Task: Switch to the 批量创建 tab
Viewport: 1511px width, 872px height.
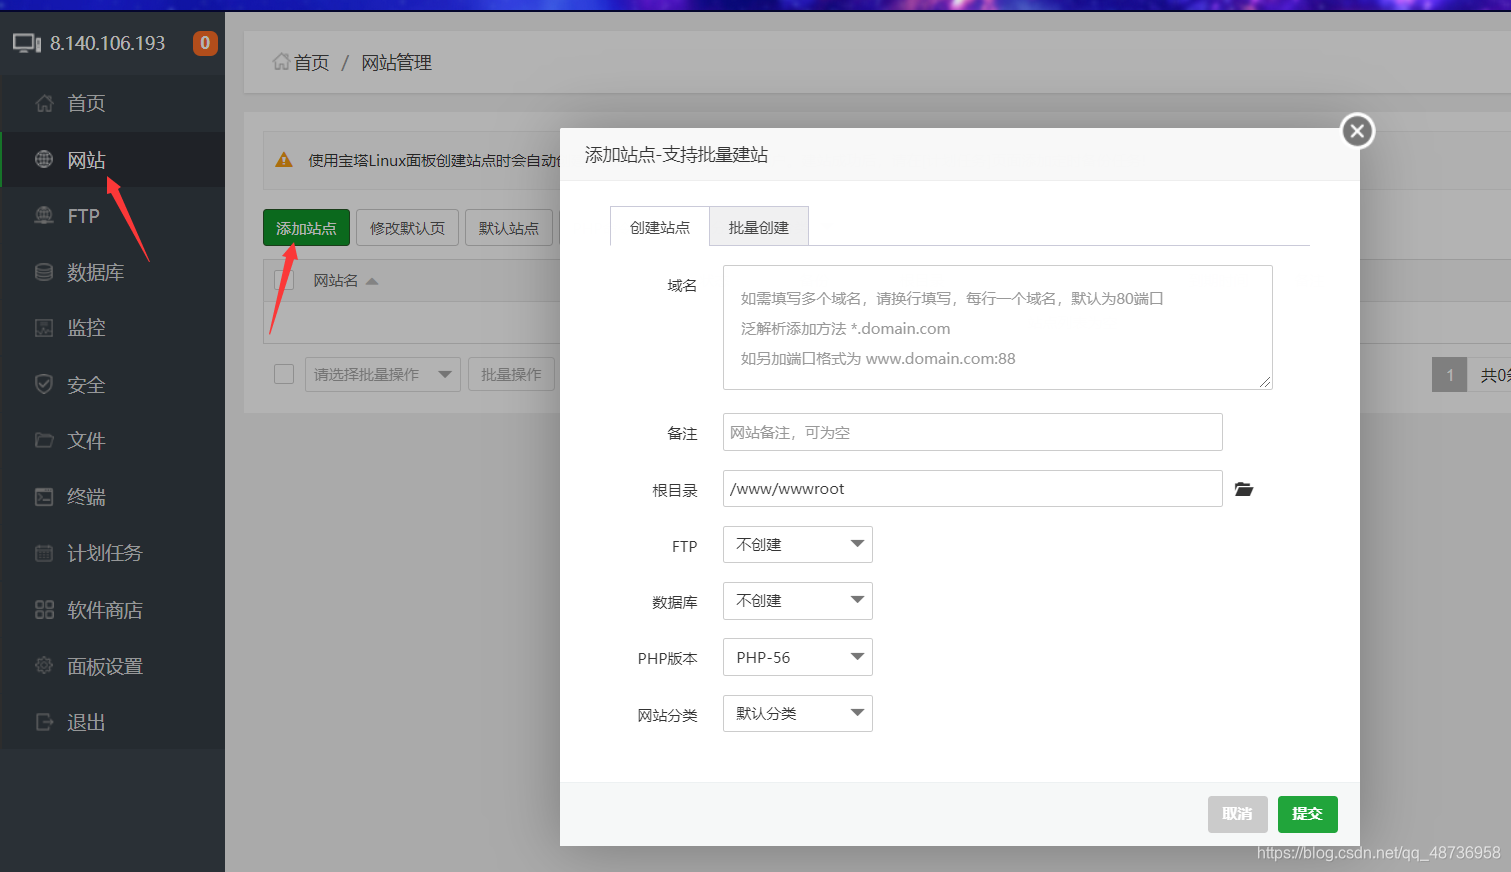Action: (x=759, y=227)
